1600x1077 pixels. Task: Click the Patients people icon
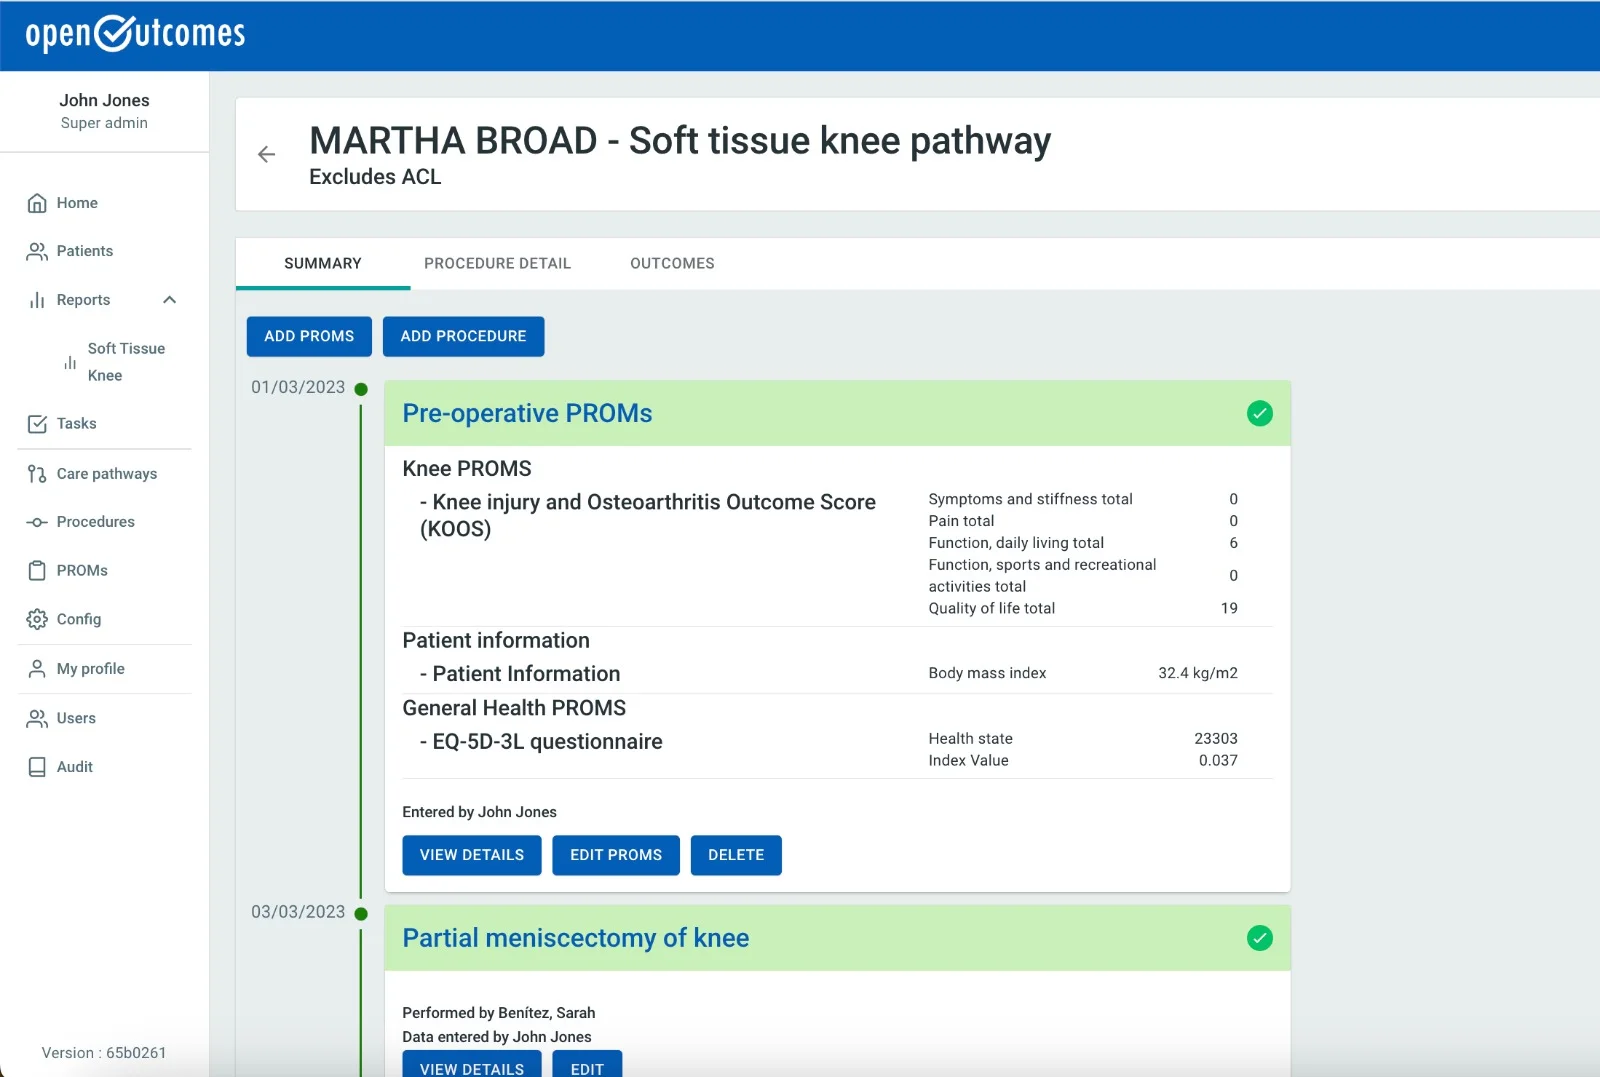point(37,251)
